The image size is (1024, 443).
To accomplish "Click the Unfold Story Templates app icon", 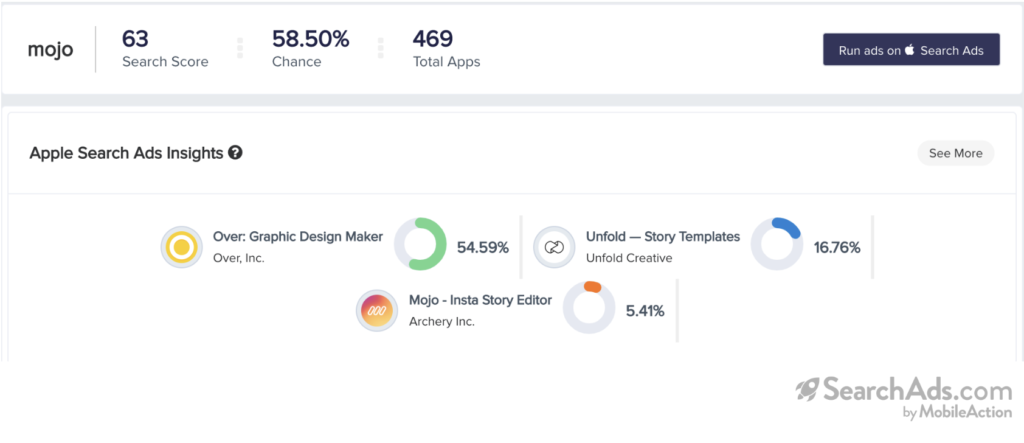I will (553, 247).
